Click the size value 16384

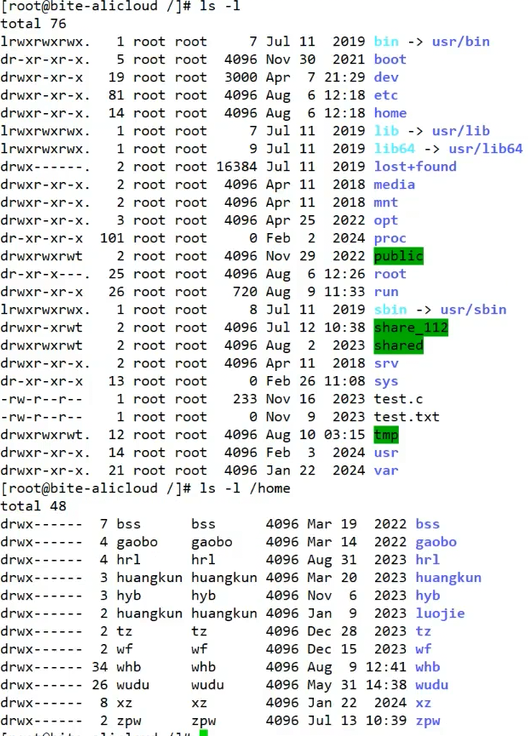[x=237, y=167]
